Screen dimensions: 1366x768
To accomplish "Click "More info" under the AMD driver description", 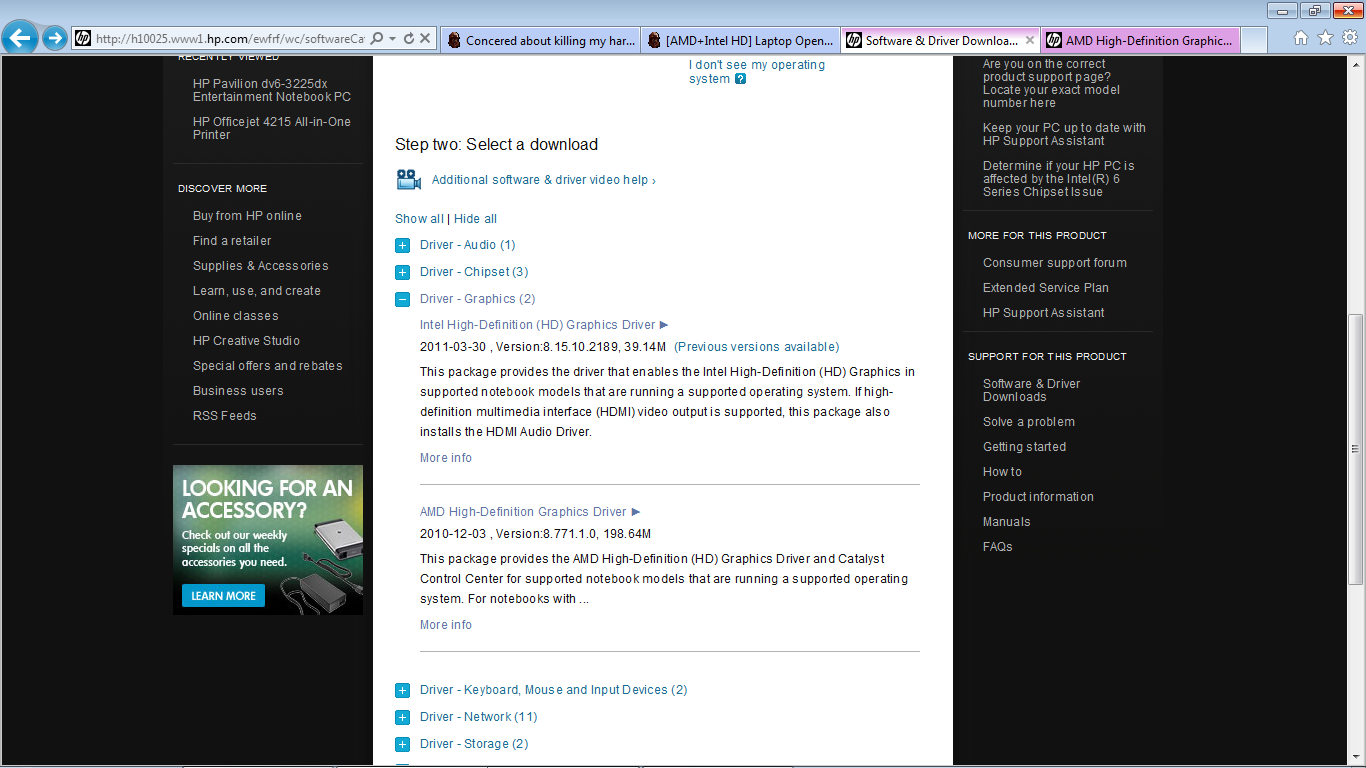I will click(446, 625).
